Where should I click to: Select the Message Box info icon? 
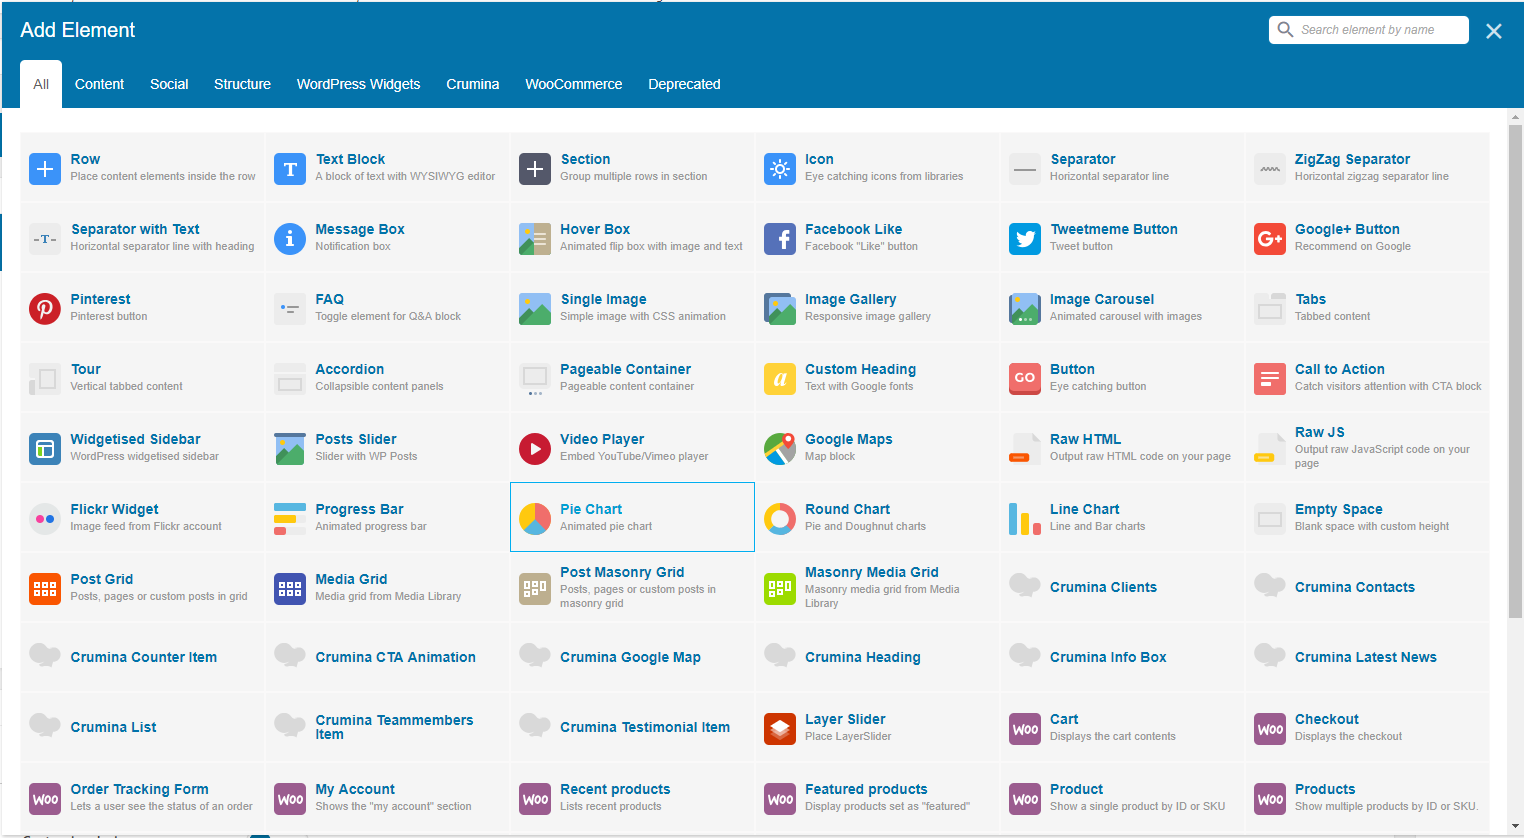pos(290,239)
